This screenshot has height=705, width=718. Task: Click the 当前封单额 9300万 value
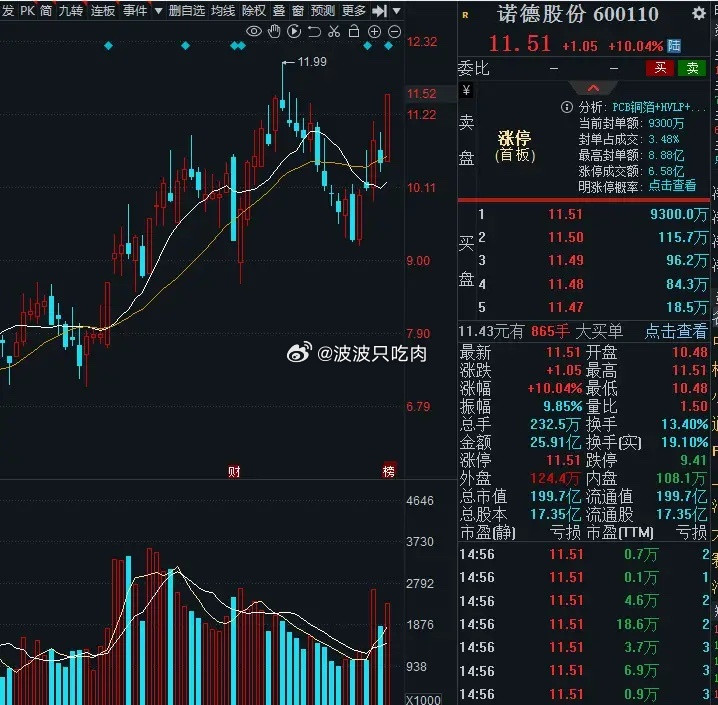[x=666, y=124]
